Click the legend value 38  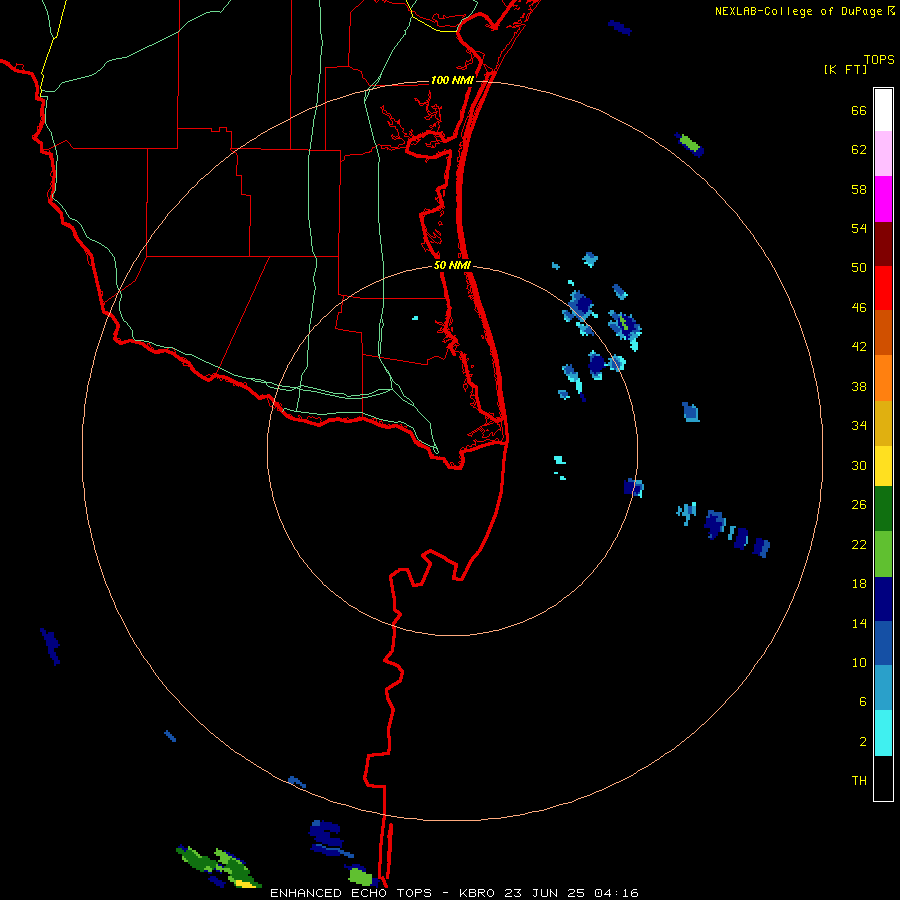pyautogui.click(x=859, y=386)
